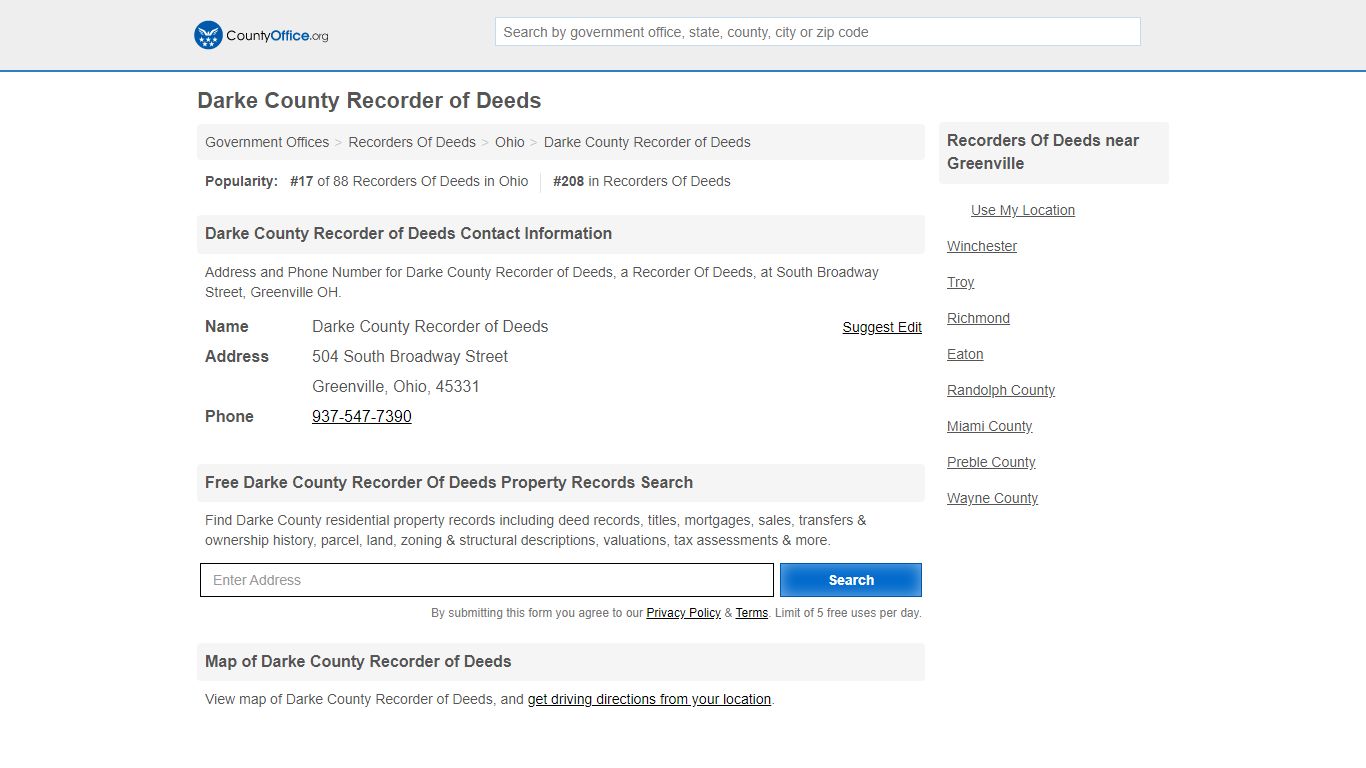This screenshot has width=1366, height=768.
Task: Open the Miami County link
Action: (989, 426)
